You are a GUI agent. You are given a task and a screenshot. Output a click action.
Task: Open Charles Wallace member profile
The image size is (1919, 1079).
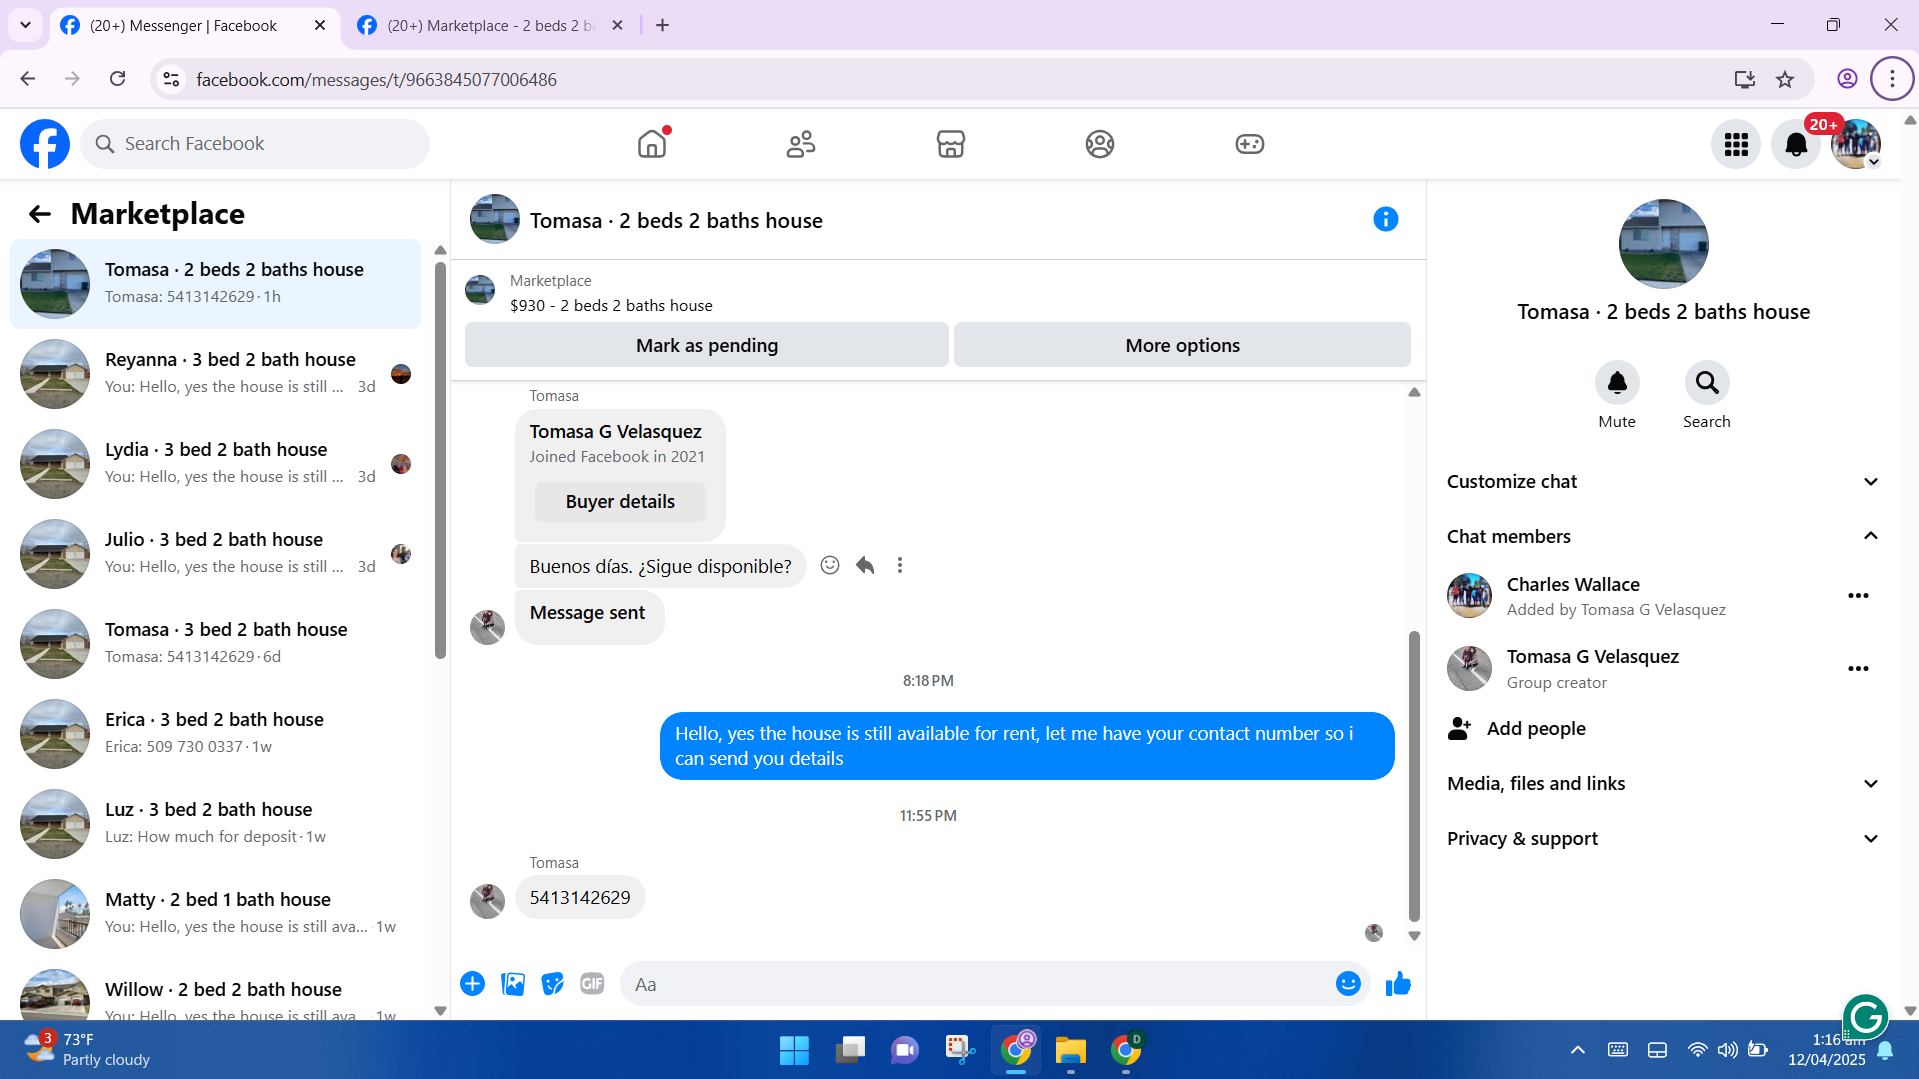[x=1573, y=585]
